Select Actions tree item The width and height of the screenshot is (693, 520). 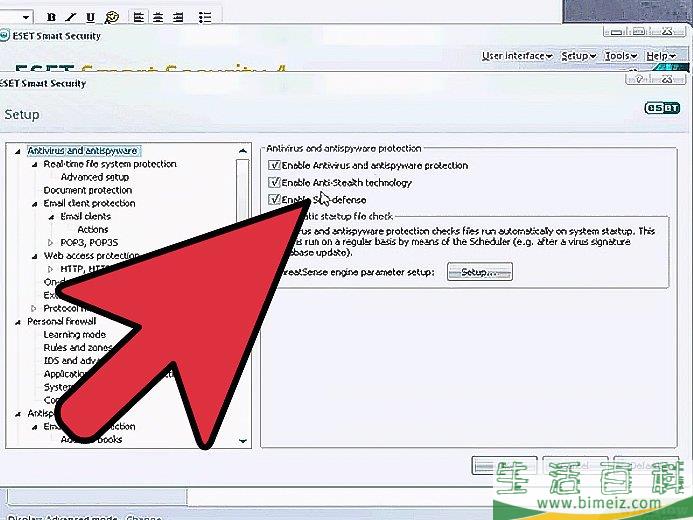(93, 230)
